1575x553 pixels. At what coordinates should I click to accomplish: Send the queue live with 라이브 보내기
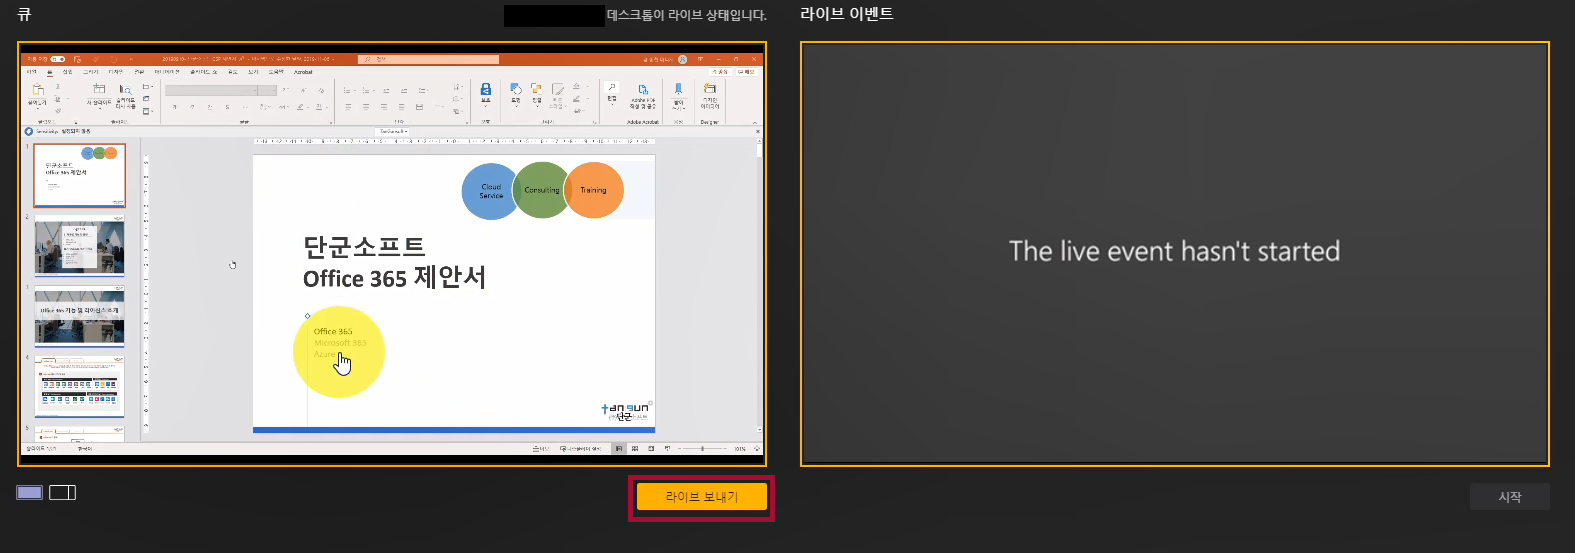[701, 497]
